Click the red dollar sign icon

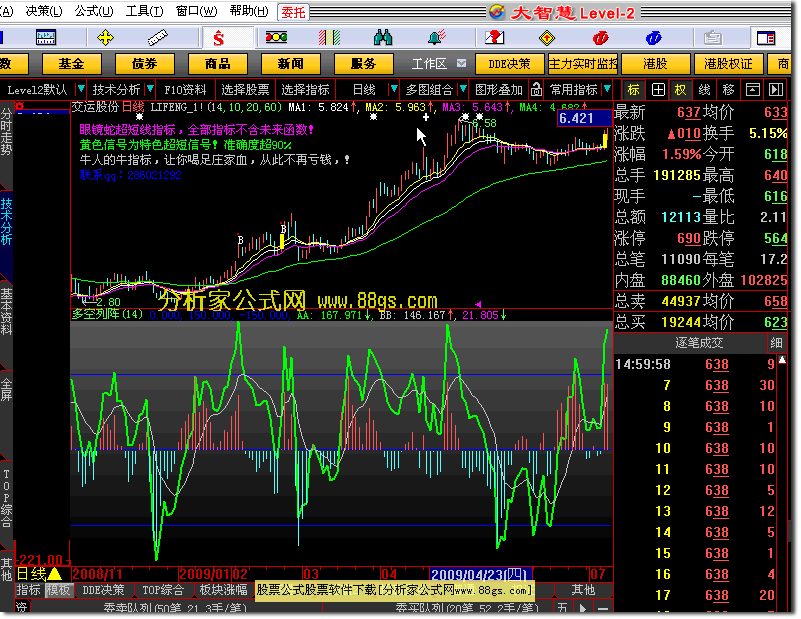[x=219, y=38]
